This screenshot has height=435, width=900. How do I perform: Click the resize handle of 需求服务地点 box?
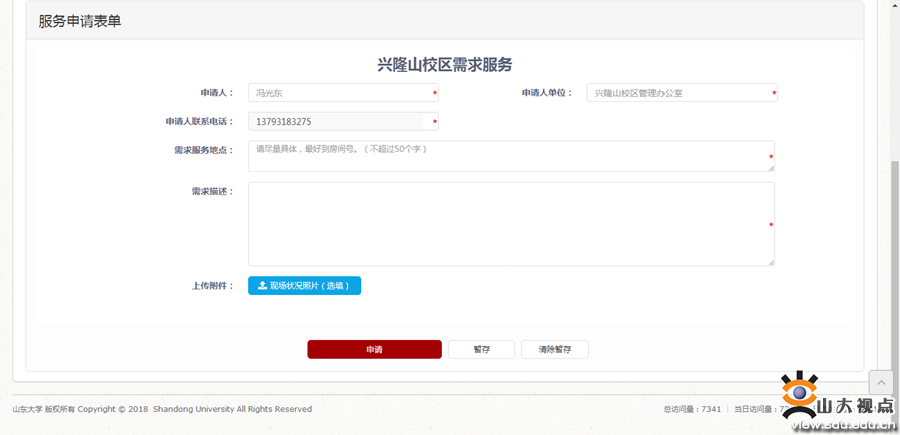[x=771, y=168]
